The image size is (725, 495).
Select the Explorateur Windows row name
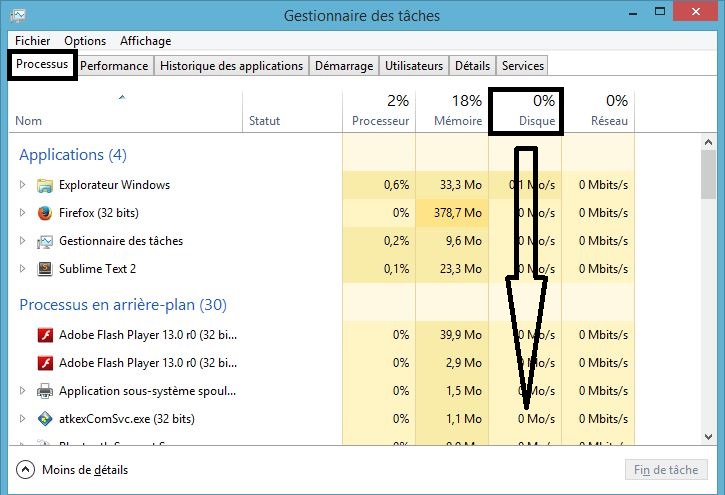click(114, 185)
